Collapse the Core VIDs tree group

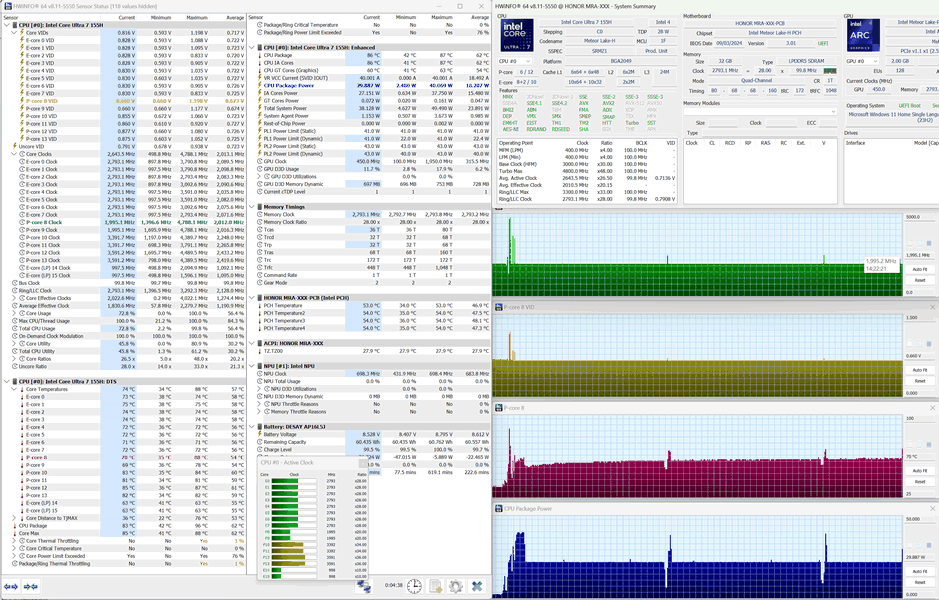[14, 33]
